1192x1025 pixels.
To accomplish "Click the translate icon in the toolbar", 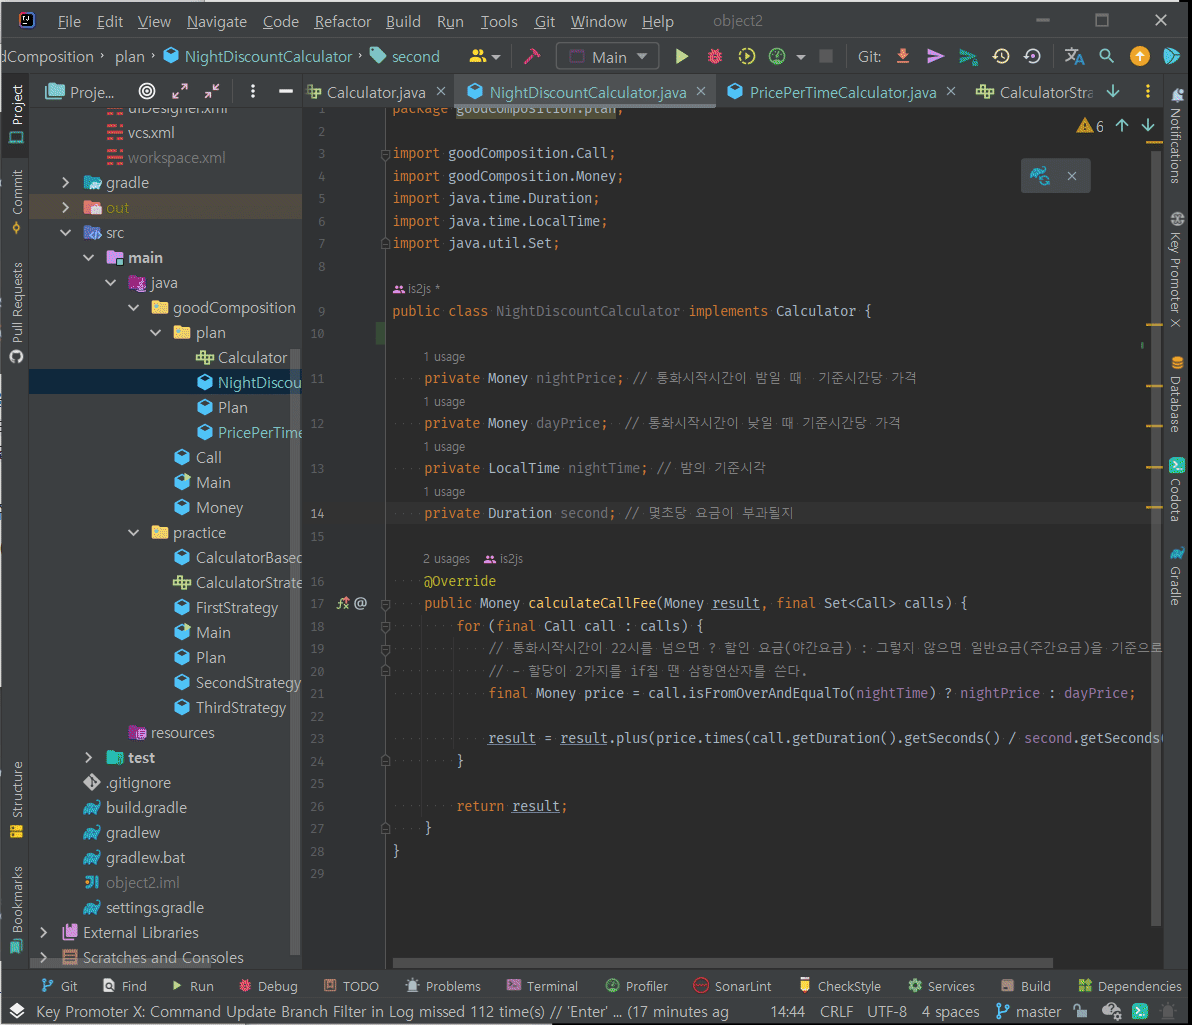I will tap(1074, 57).
